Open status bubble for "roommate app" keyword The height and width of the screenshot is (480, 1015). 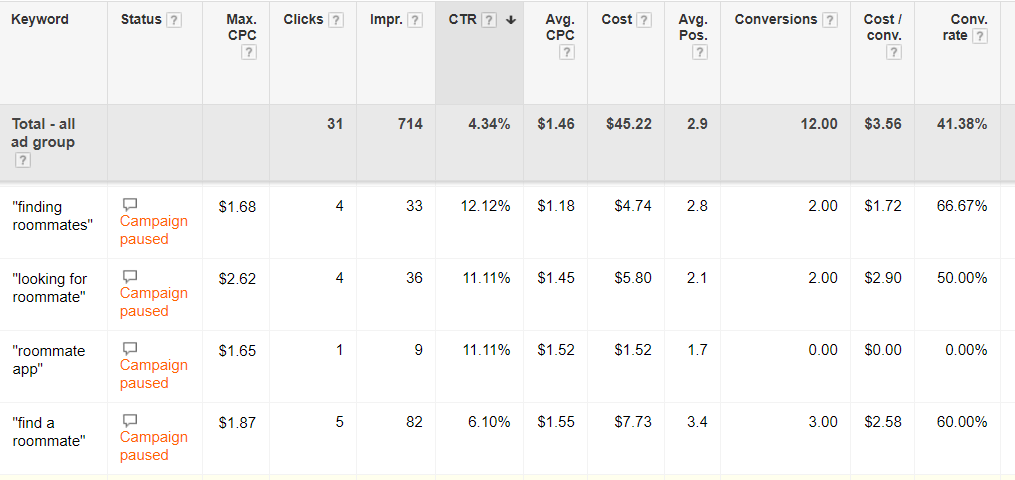coord(129,348)
